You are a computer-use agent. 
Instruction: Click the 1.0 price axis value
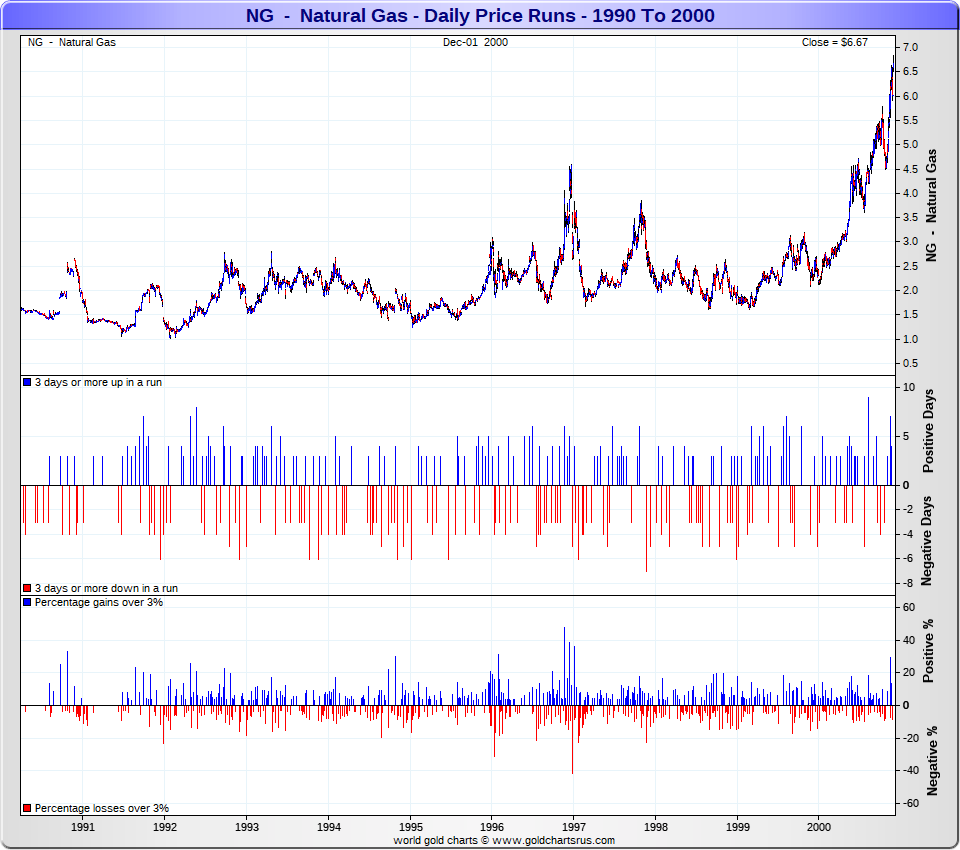click(x=910, y=339)
